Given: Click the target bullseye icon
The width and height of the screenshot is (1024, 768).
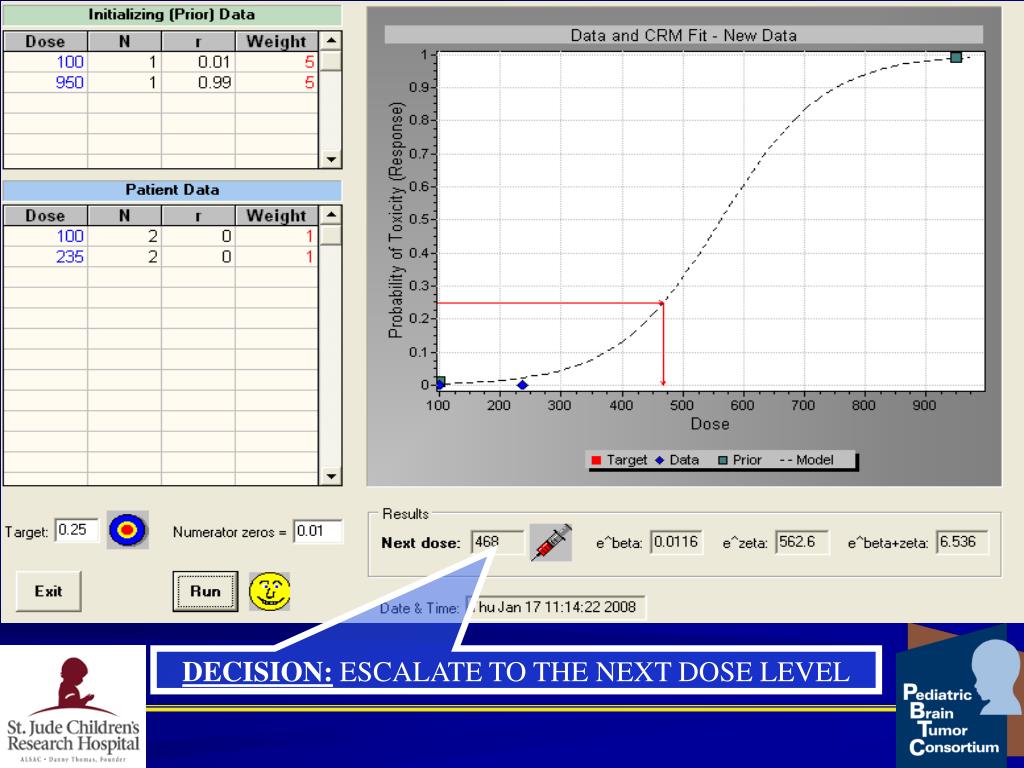Looking at the screenshot, I should tap(127, 530).
